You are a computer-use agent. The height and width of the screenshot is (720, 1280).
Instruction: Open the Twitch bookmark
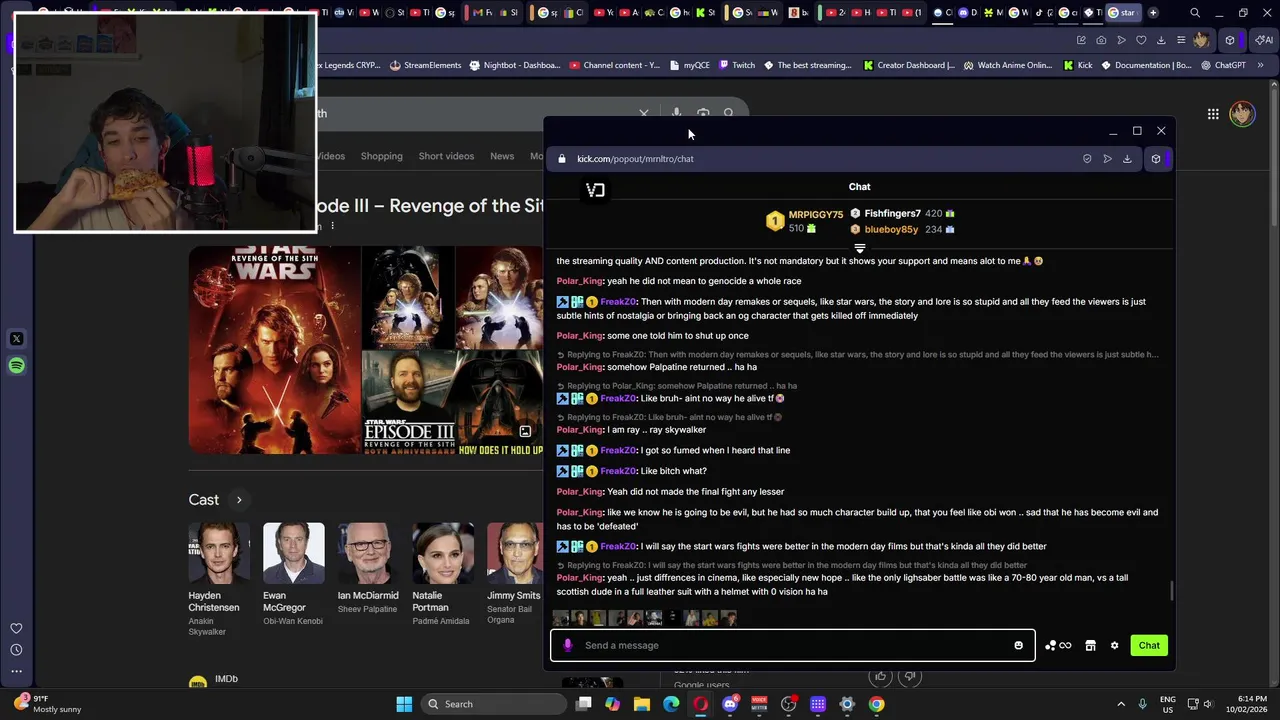[737, 65]
